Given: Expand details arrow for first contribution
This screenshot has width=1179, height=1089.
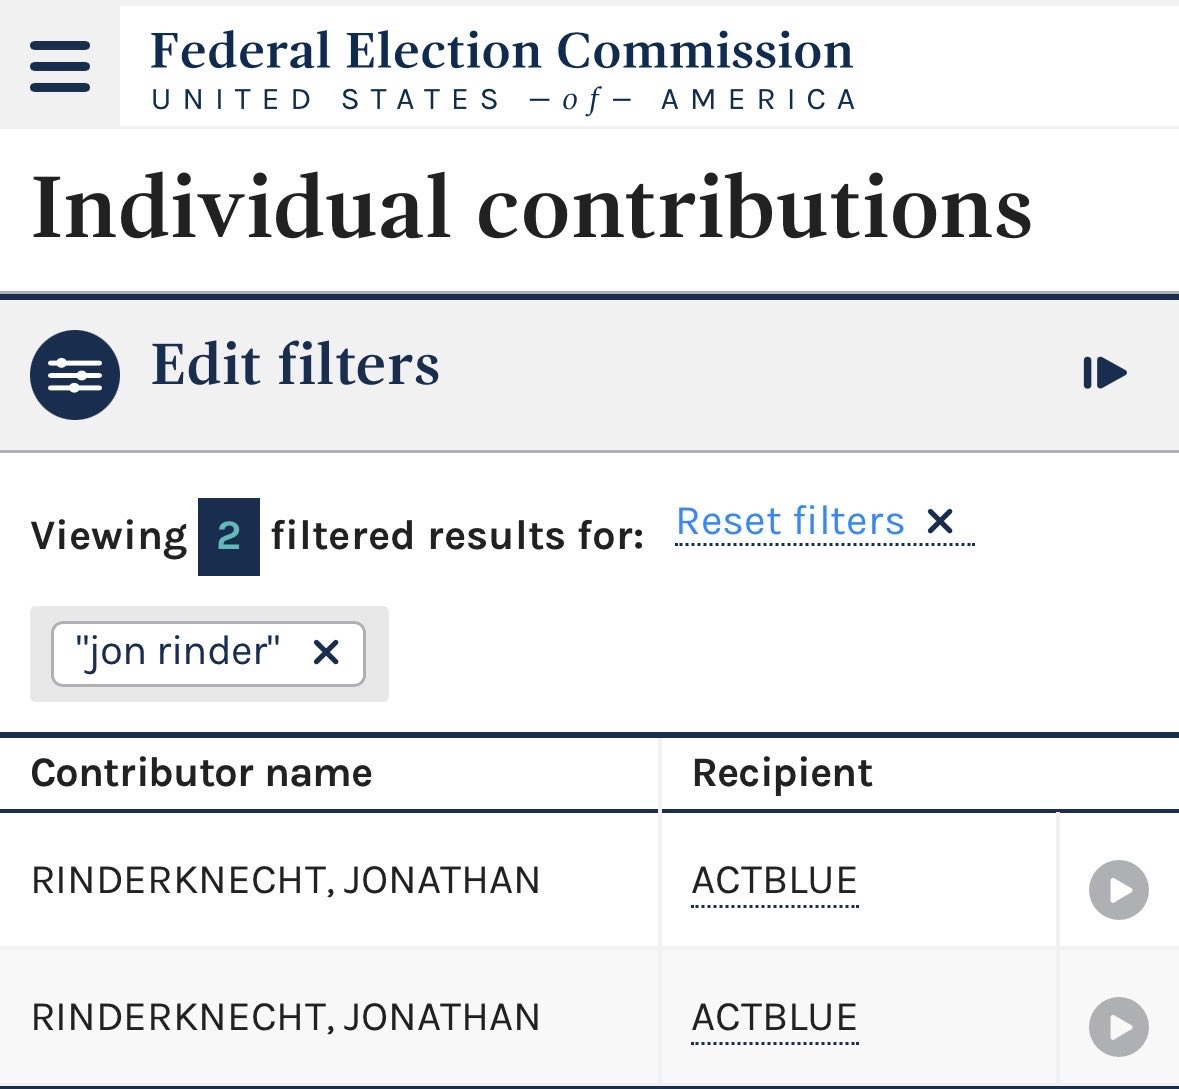Looking at the screenshot, I should click(x=1118, y=890).
